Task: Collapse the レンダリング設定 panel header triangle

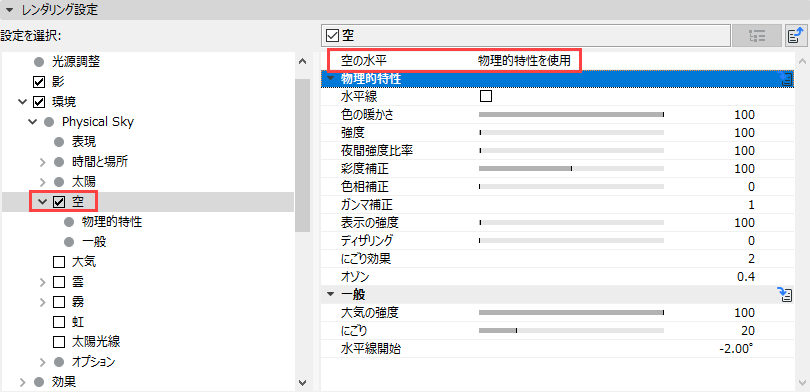Action: click(9, 9)
